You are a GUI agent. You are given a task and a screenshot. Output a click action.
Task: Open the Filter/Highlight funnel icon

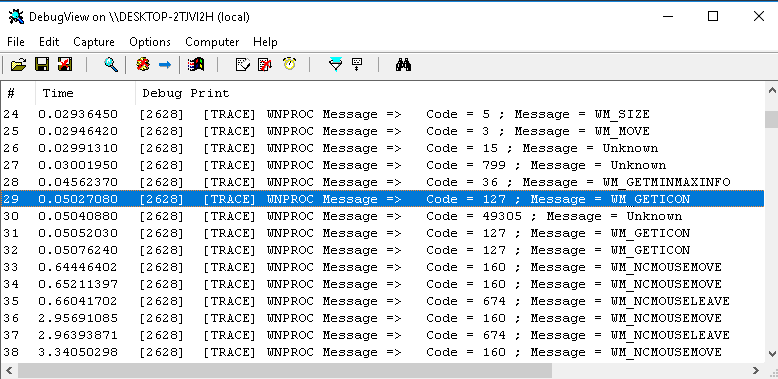click(x=336, y=64)
